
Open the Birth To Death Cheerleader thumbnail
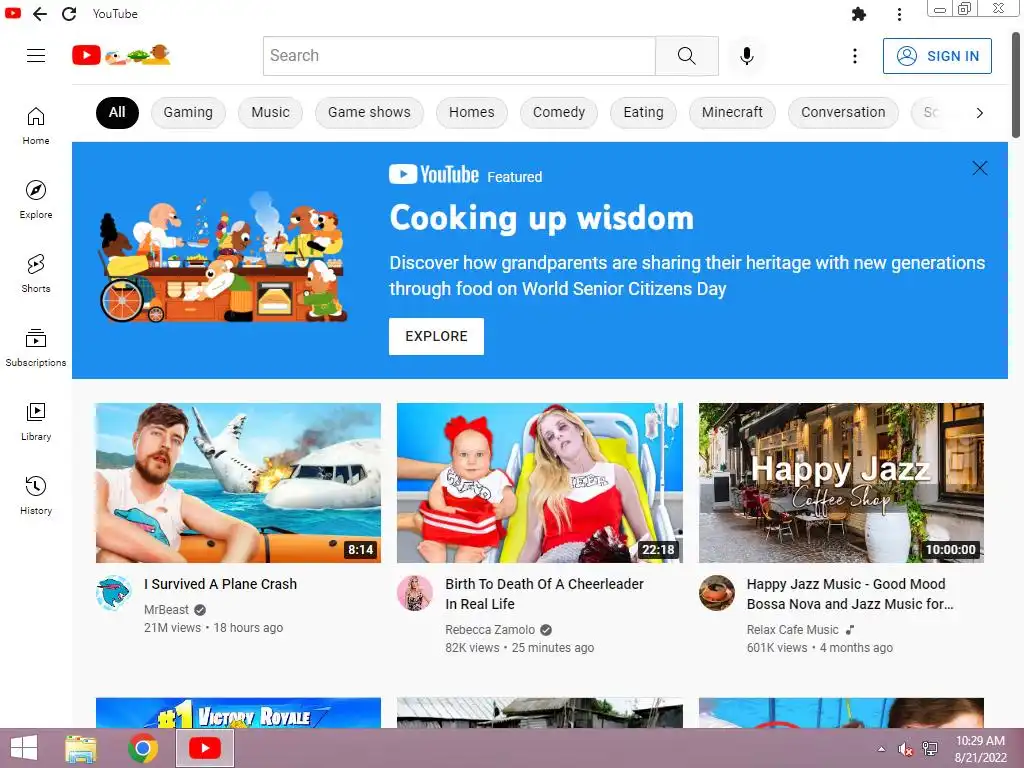coord(540,483)
